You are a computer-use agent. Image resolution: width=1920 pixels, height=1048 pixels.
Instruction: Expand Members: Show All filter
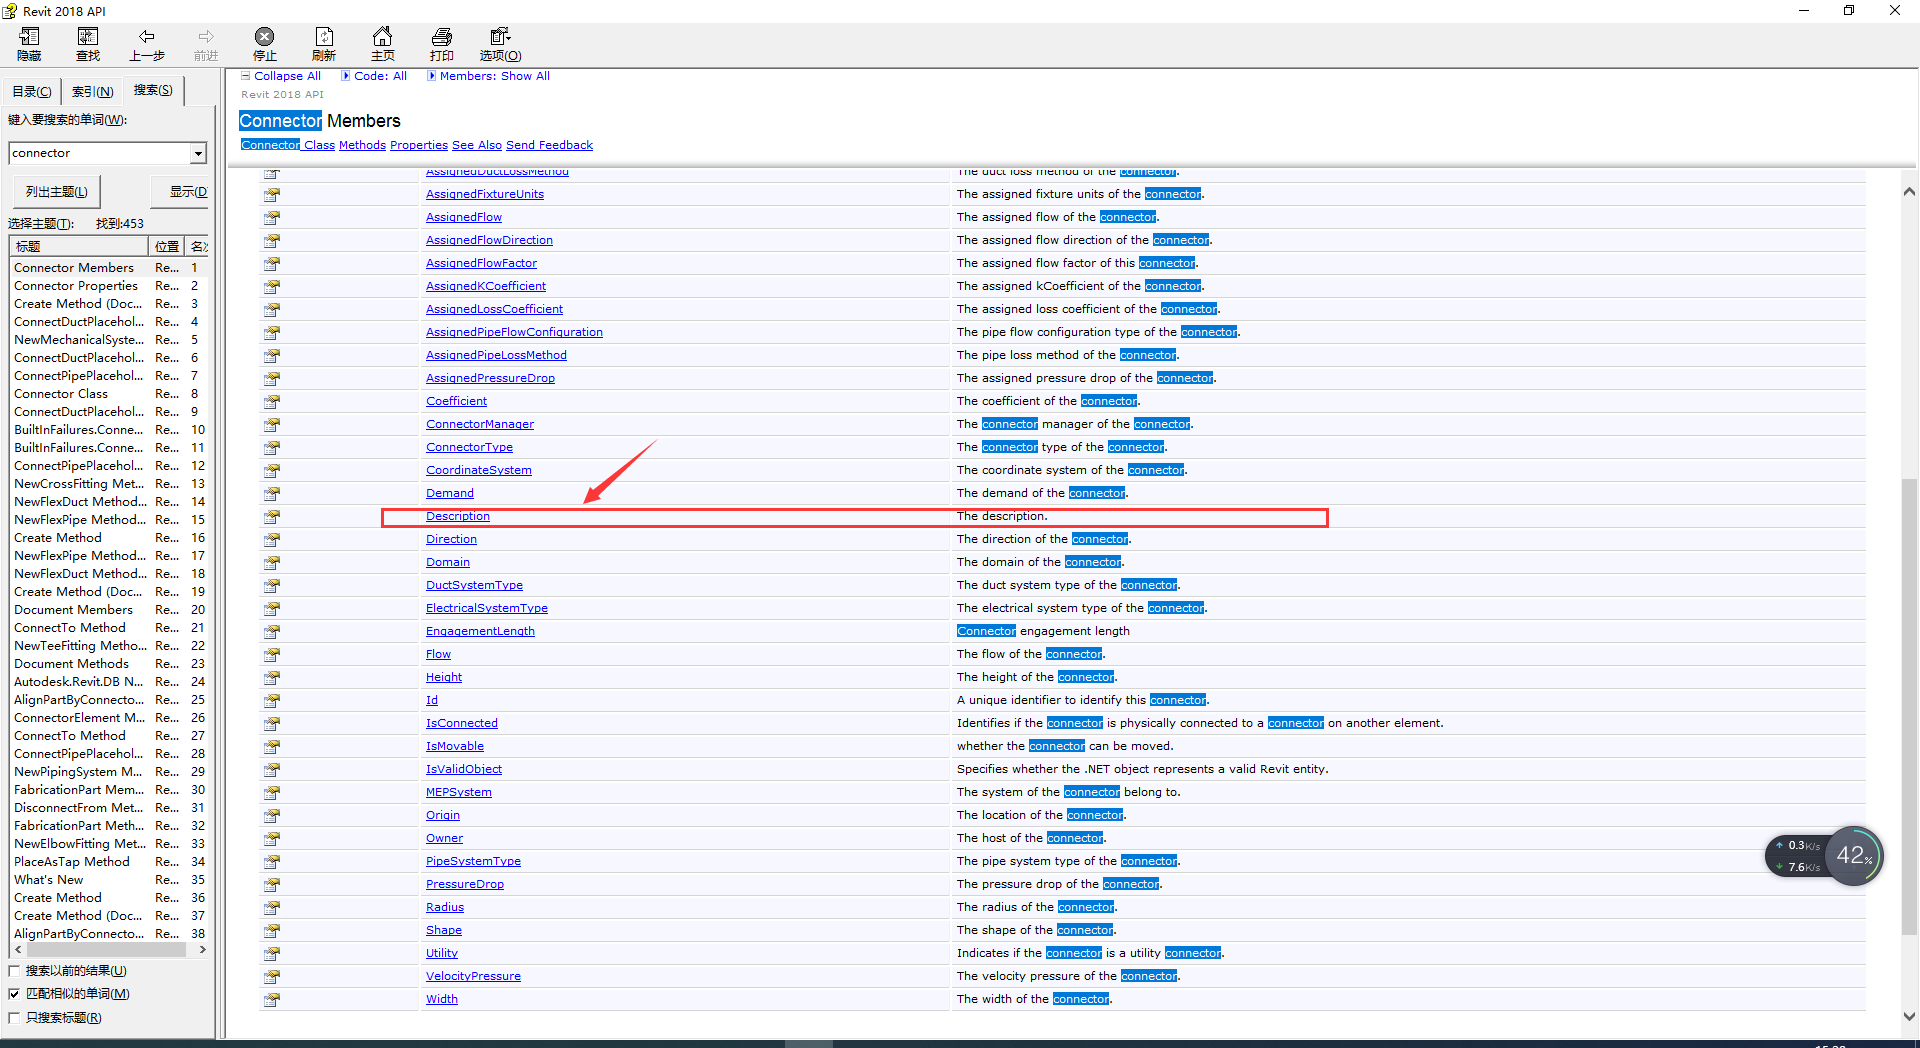coord(489,76)
